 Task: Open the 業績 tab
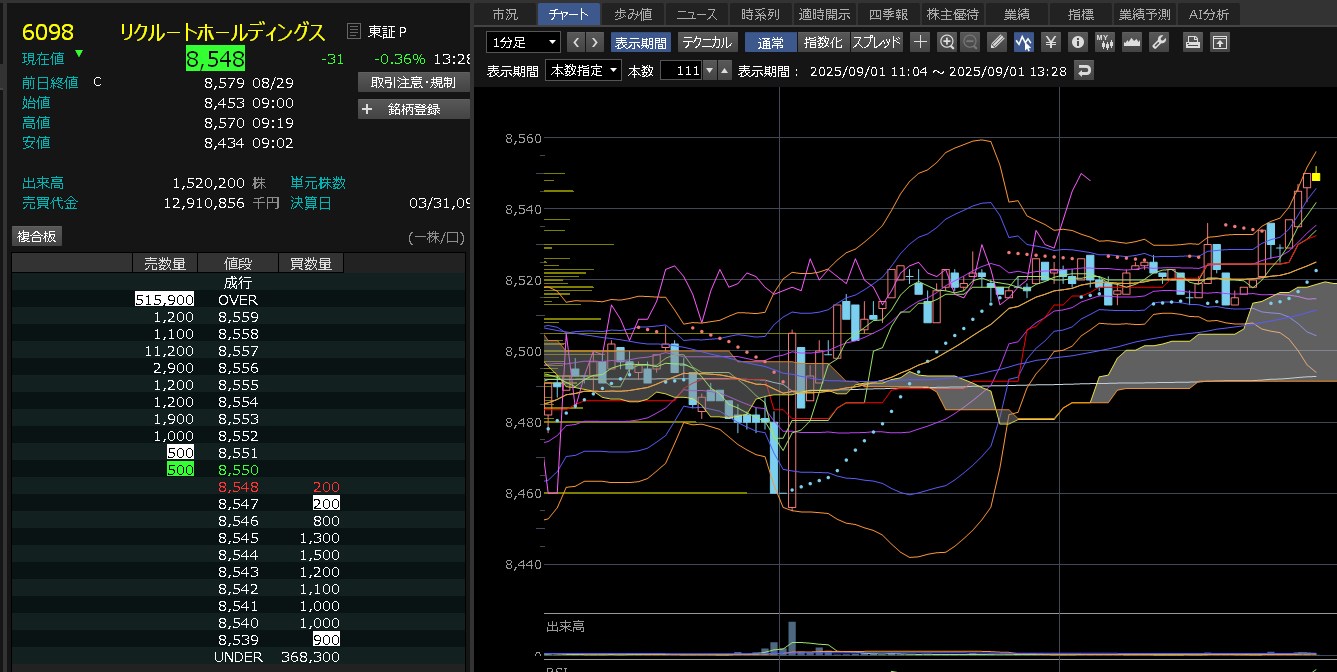tap(1017, 14)
